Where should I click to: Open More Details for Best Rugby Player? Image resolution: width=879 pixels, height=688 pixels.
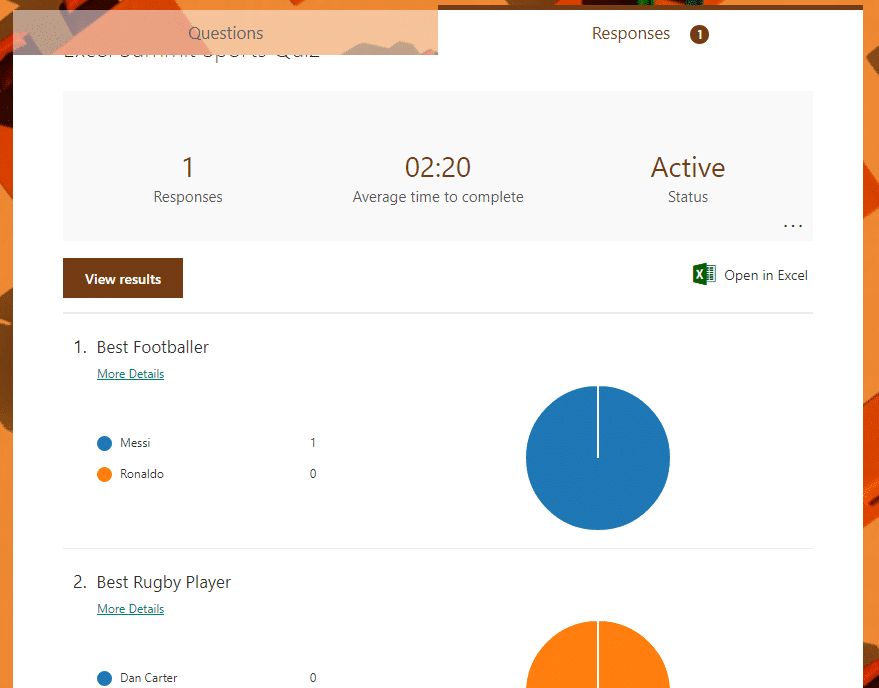coord(130,608)
